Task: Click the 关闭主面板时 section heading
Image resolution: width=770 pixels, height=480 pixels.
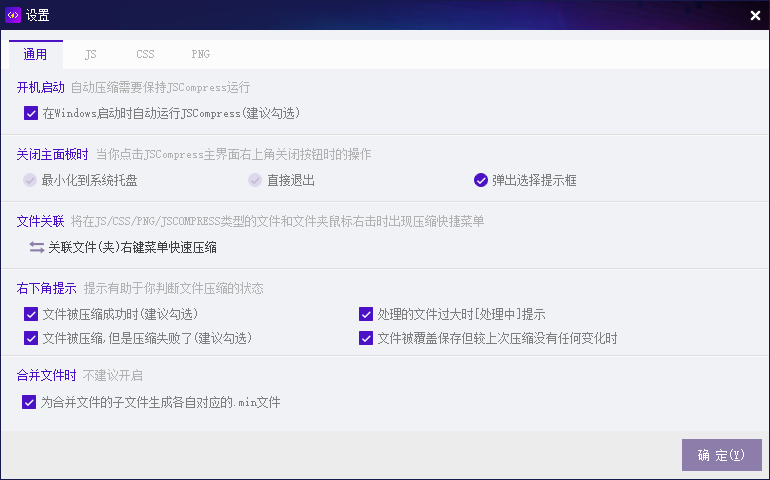Action: tap(53, 154)
